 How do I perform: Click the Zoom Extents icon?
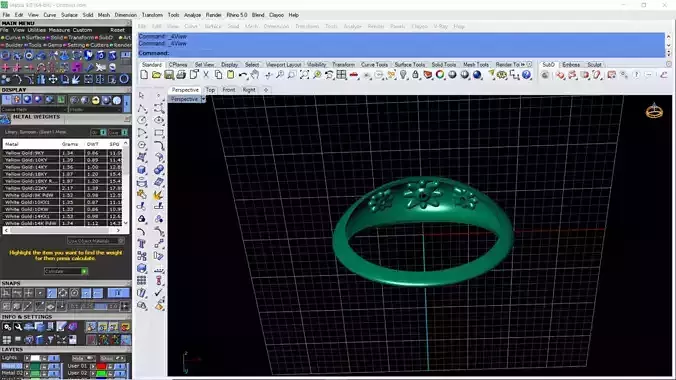pos(304,75)
